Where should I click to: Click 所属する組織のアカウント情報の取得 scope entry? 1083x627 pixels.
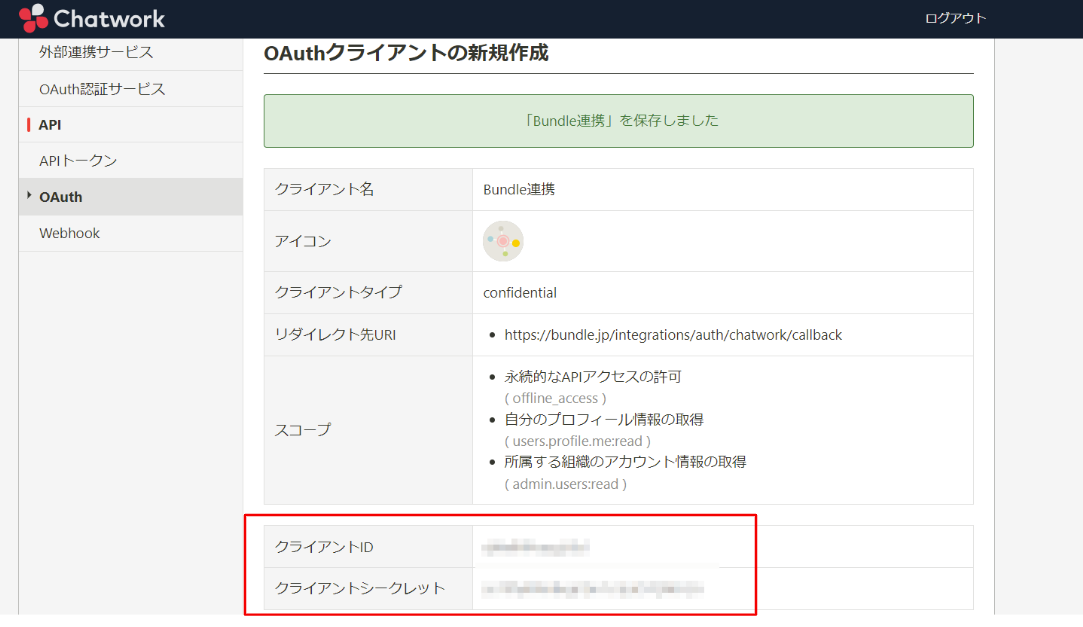[x=626, y=462]
